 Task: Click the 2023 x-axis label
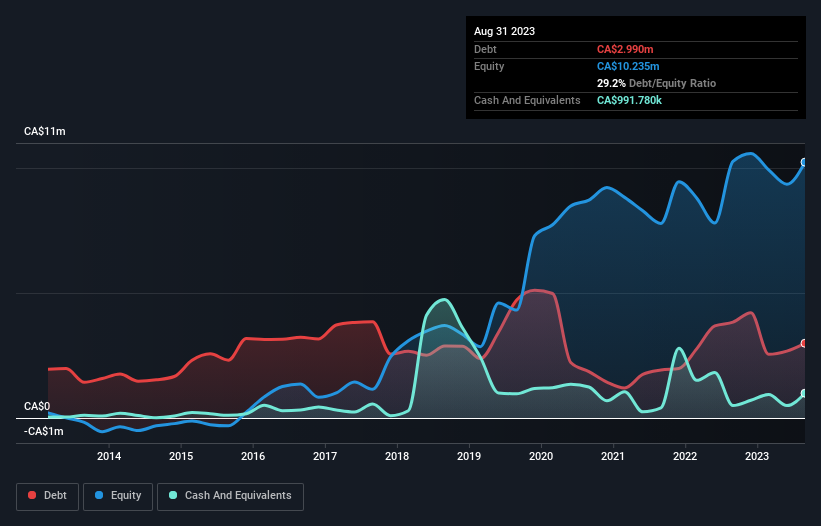[757, 456]
